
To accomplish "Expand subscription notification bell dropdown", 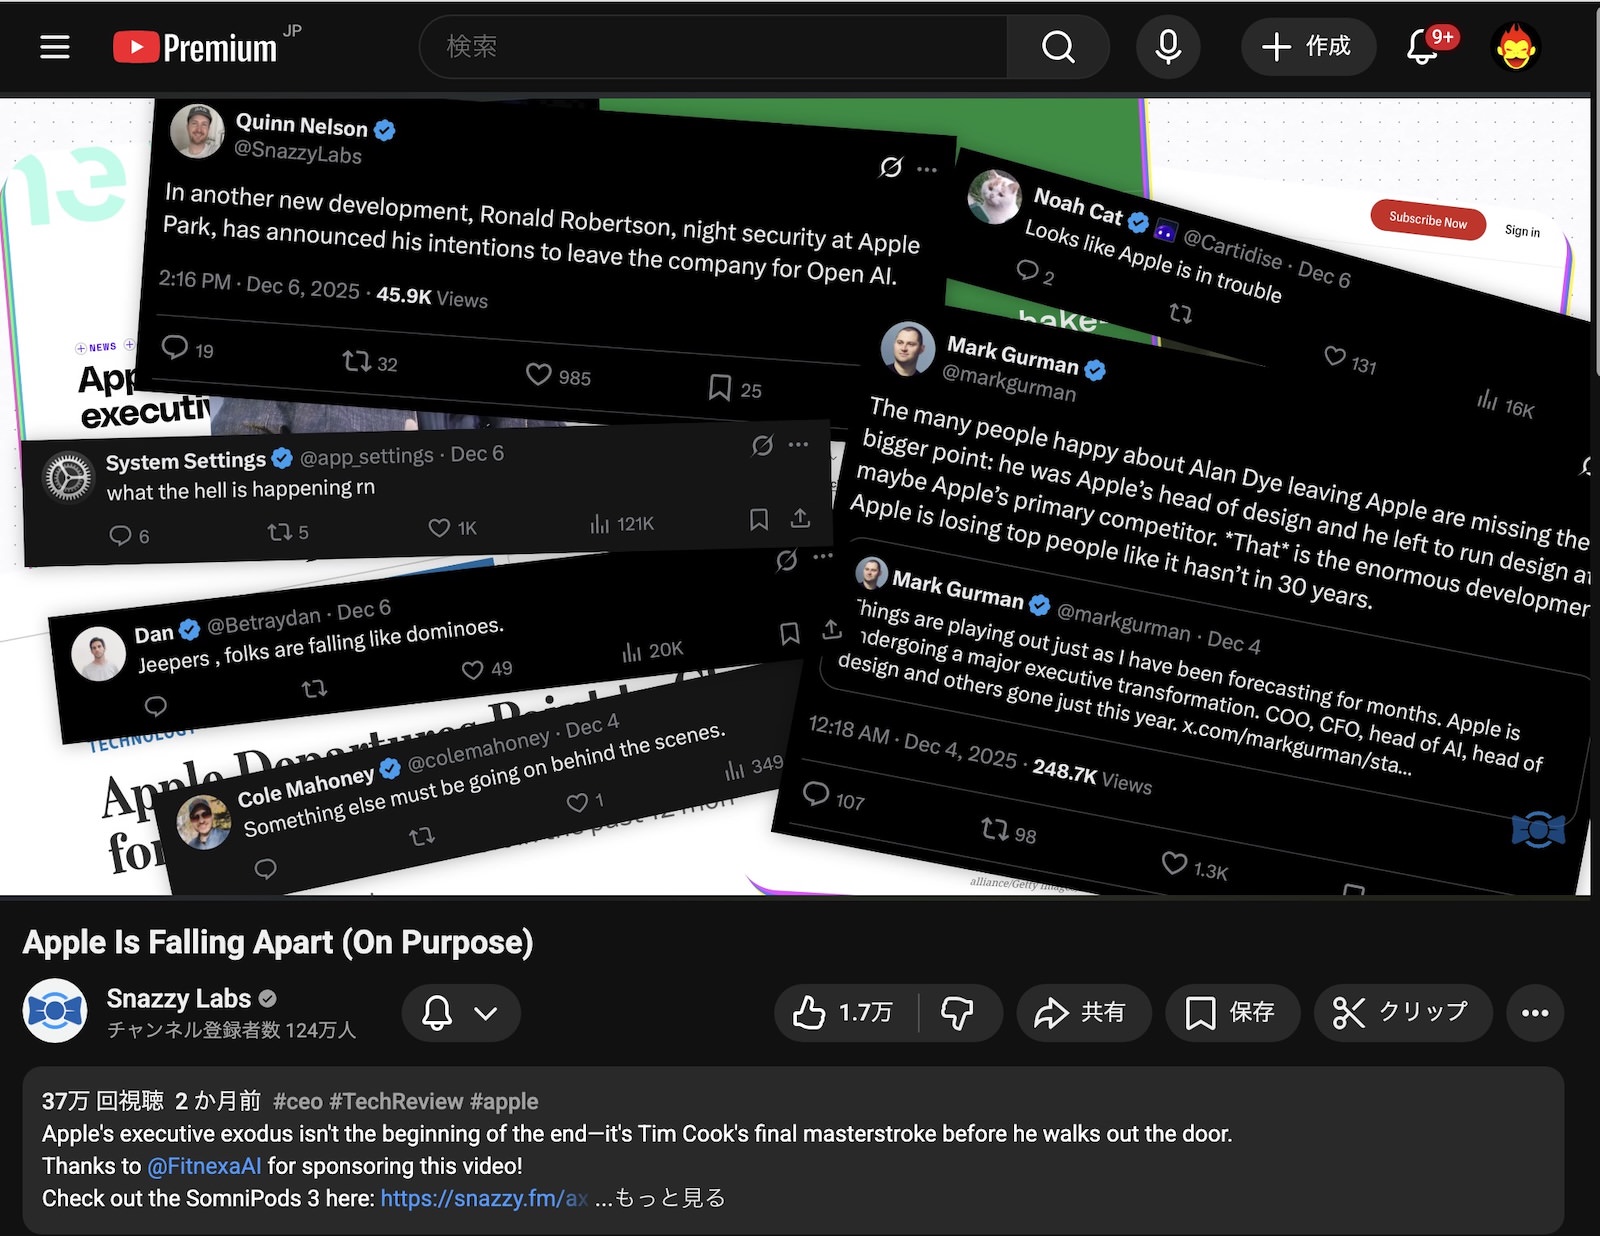I will (461, 1013).
